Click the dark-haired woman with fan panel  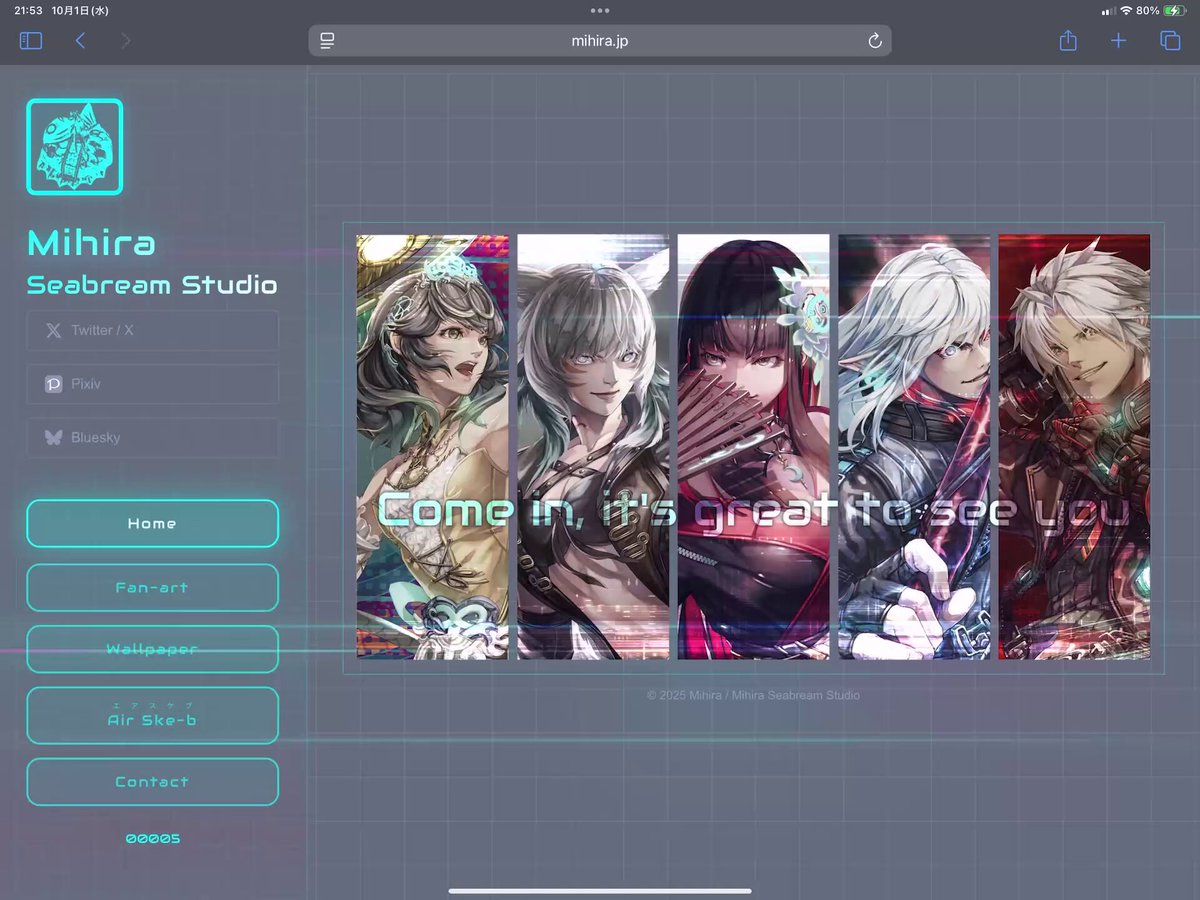pyautogui.click(x=754, y=447)
